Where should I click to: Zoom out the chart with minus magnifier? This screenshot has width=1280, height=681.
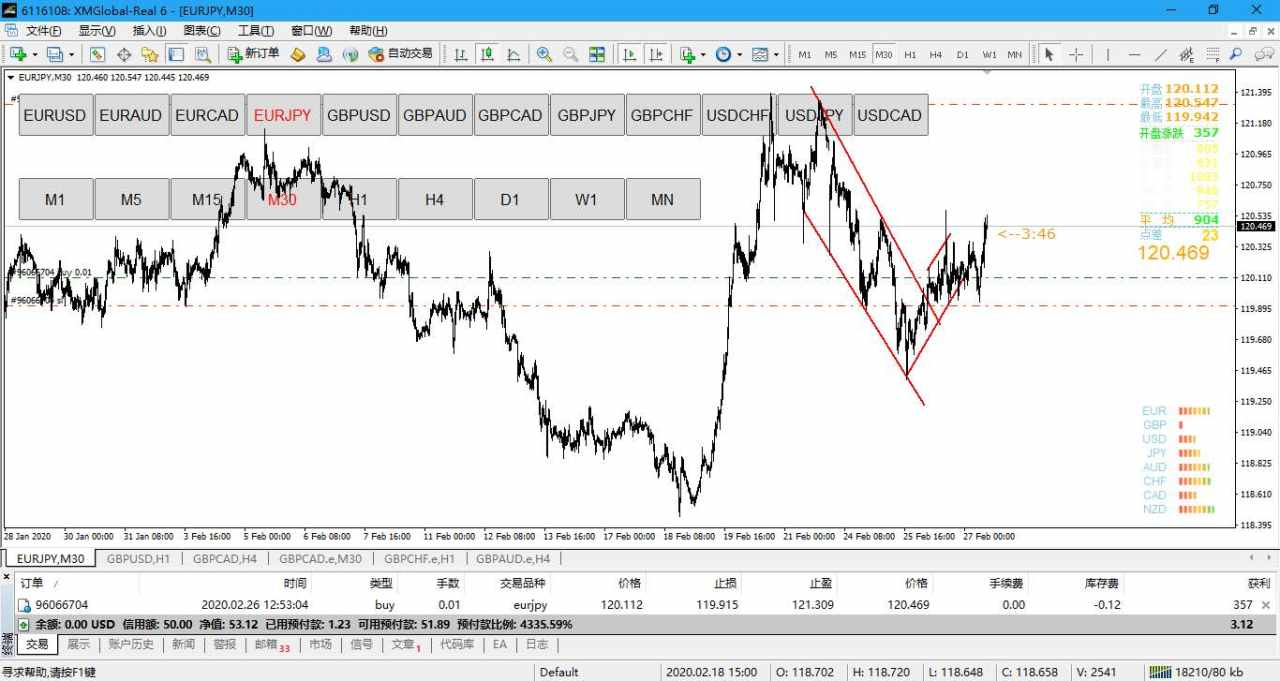coord(570,54)
